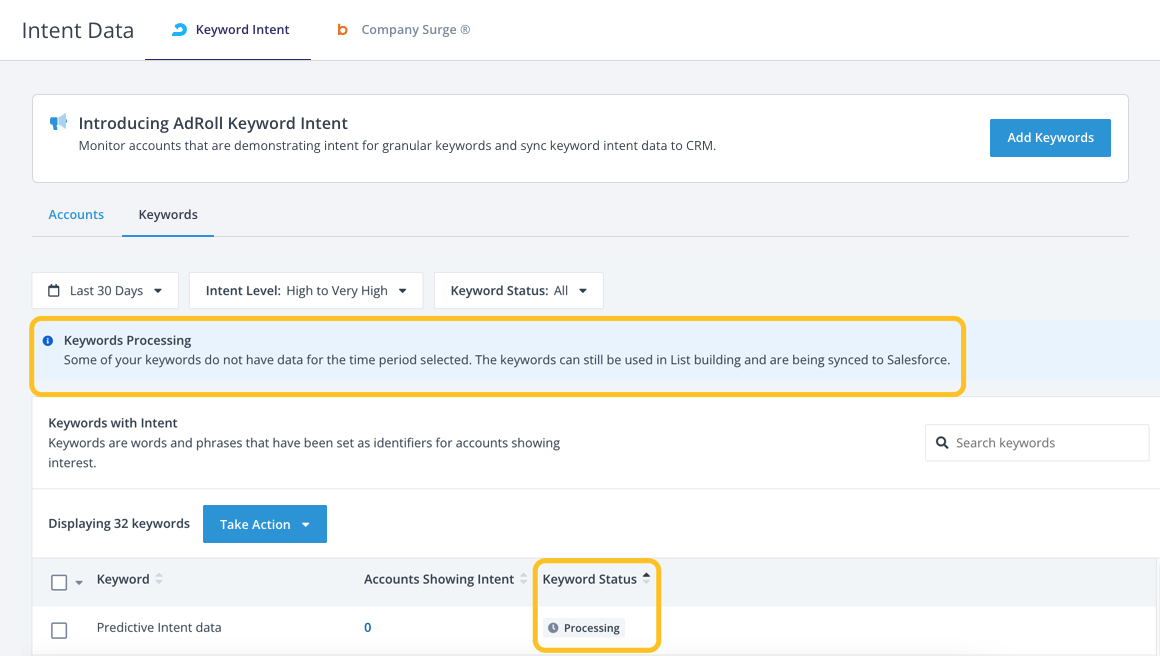Check the select-all keywords checkbox

[x=59, y=582]
